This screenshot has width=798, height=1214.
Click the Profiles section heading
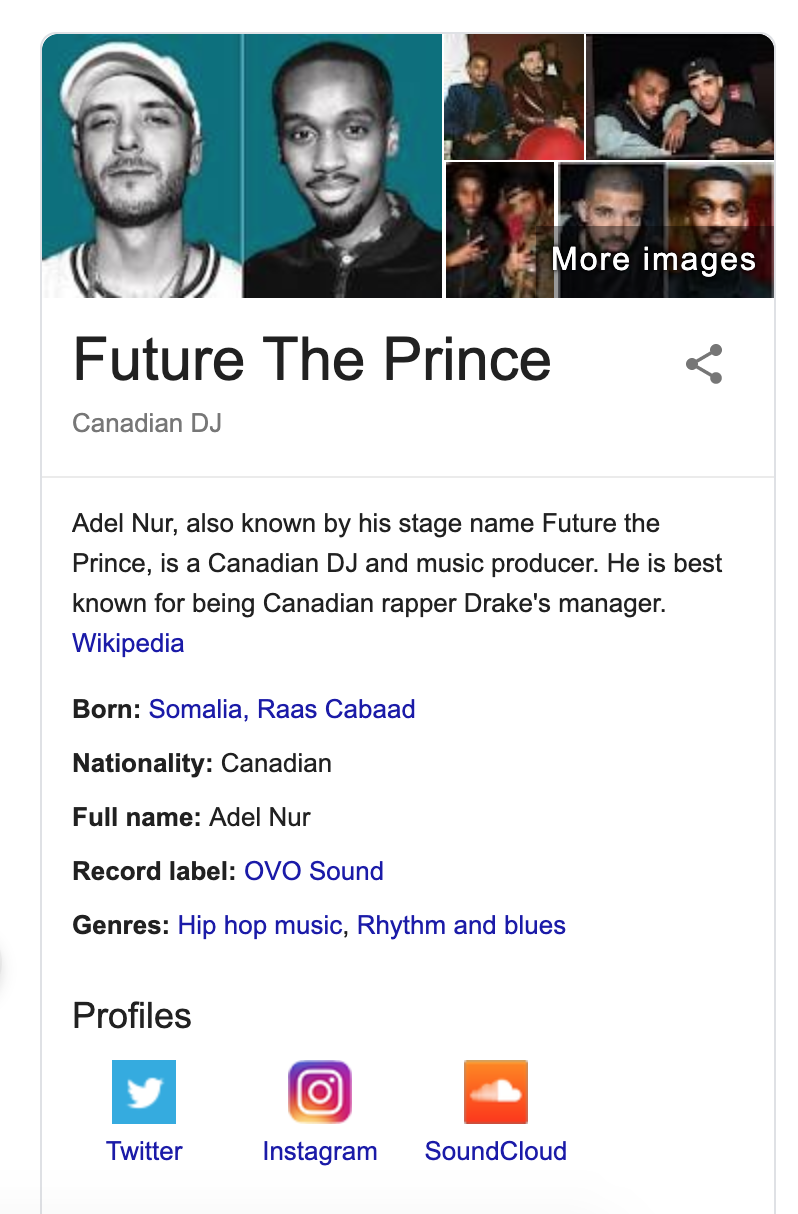pyautogui.click(x=132, y=1016)
